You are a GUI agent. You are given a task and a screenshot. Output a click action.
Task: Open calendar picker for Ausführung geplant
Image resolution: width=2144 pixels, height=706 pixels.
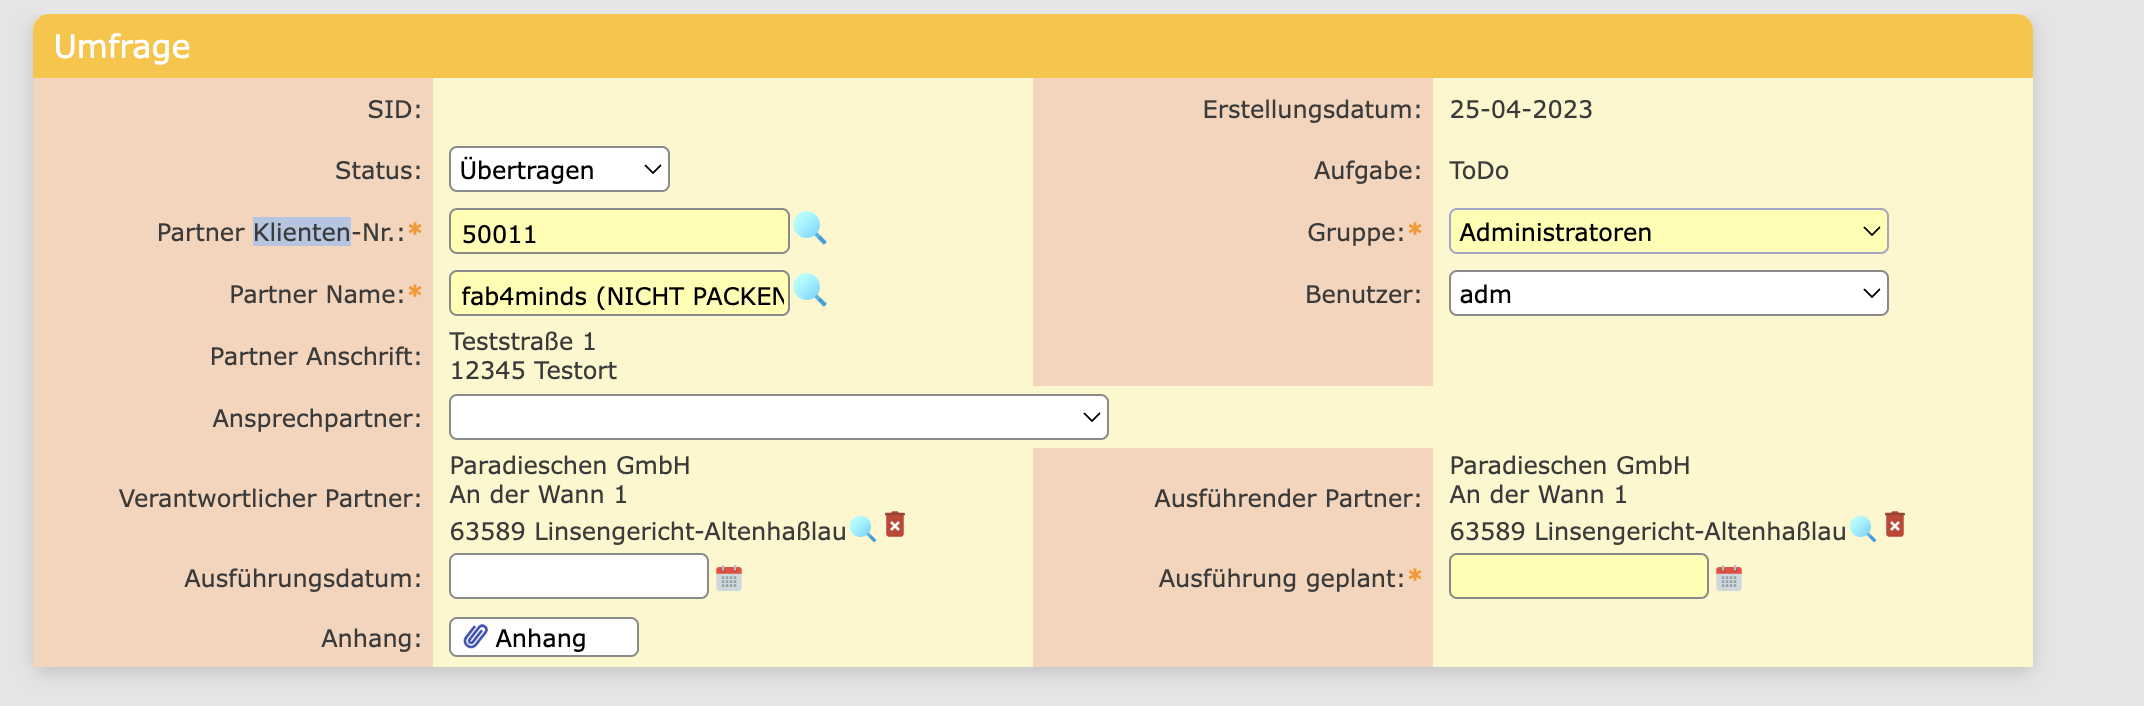1729,578
